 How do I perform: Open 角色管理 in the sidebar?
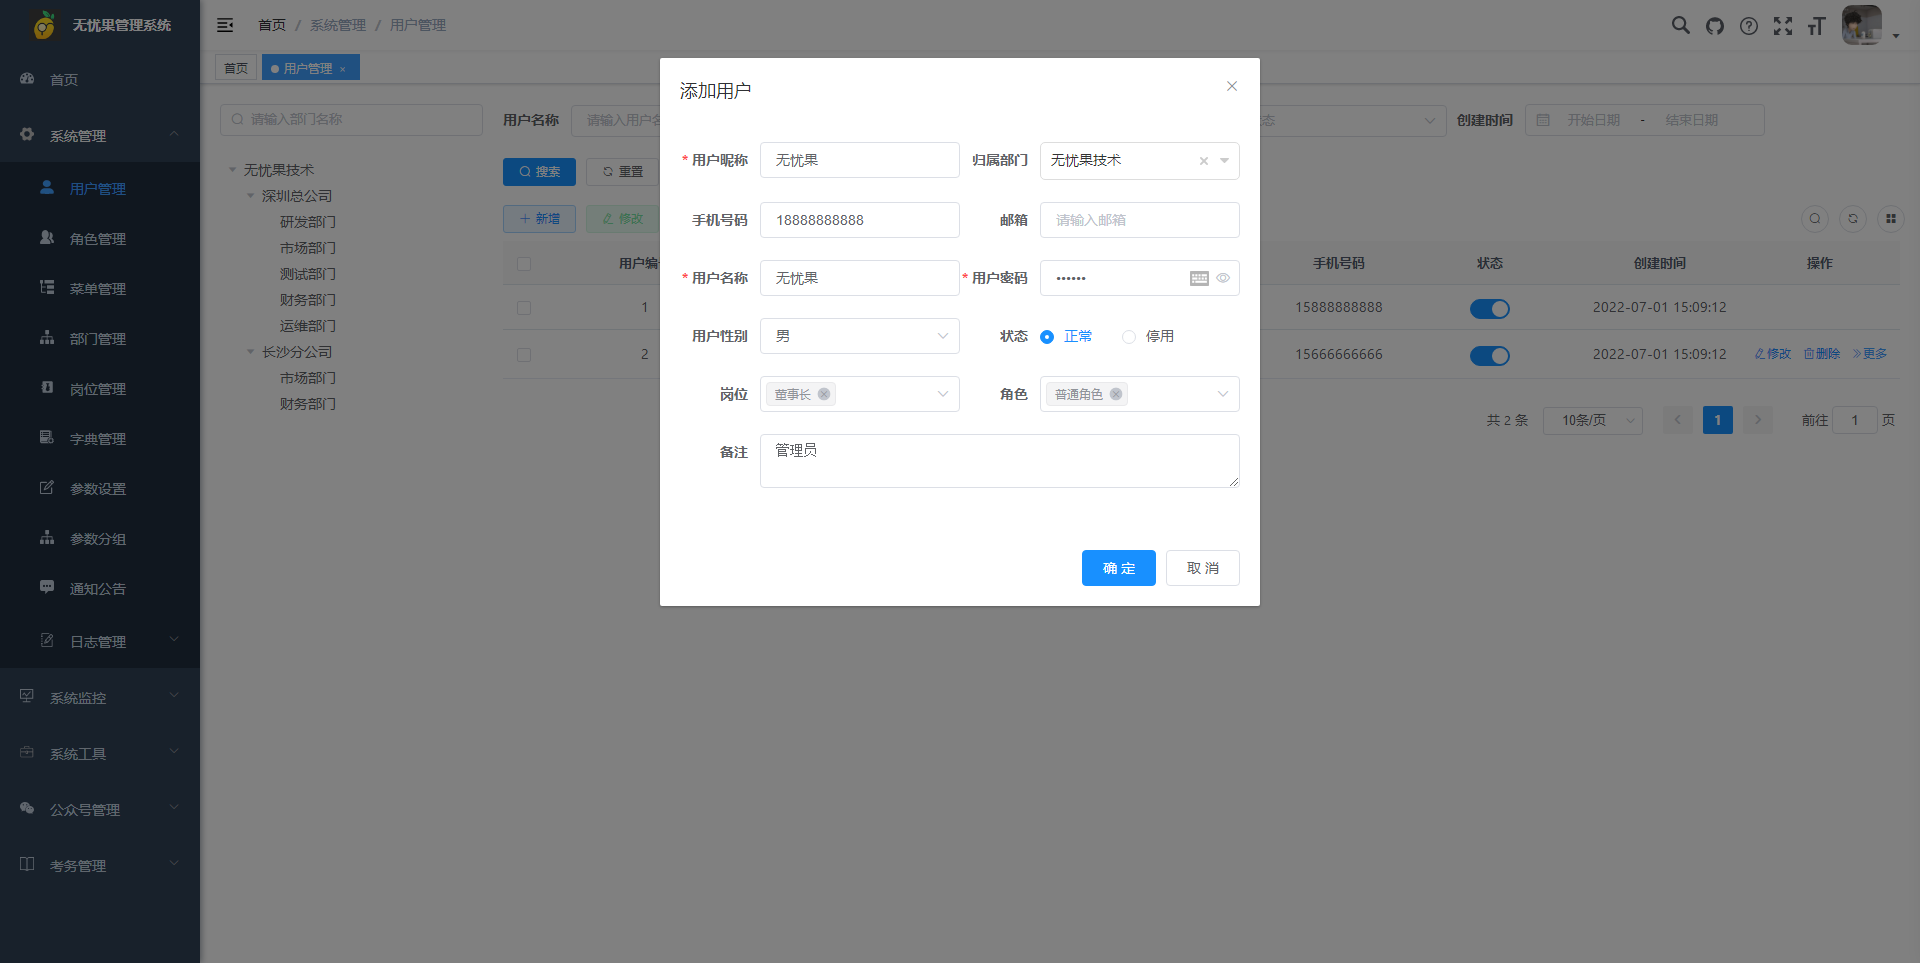(x=98, y=239)
